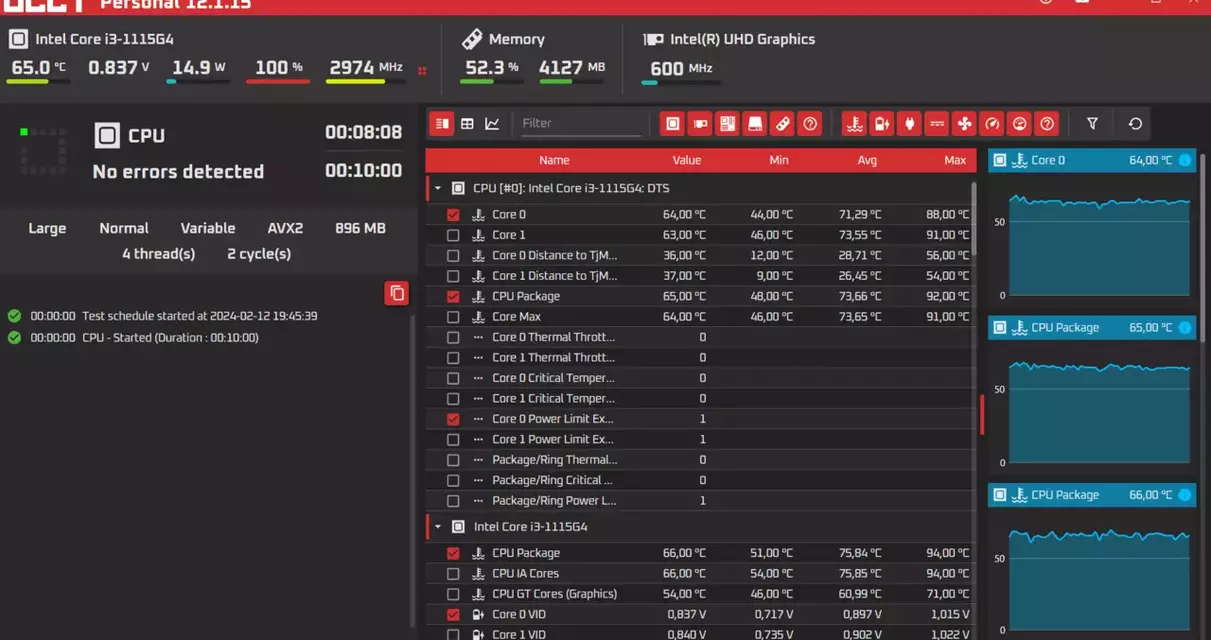
Task: Click the square icon on Core 0 graph header
Action: coord(1000,160)
